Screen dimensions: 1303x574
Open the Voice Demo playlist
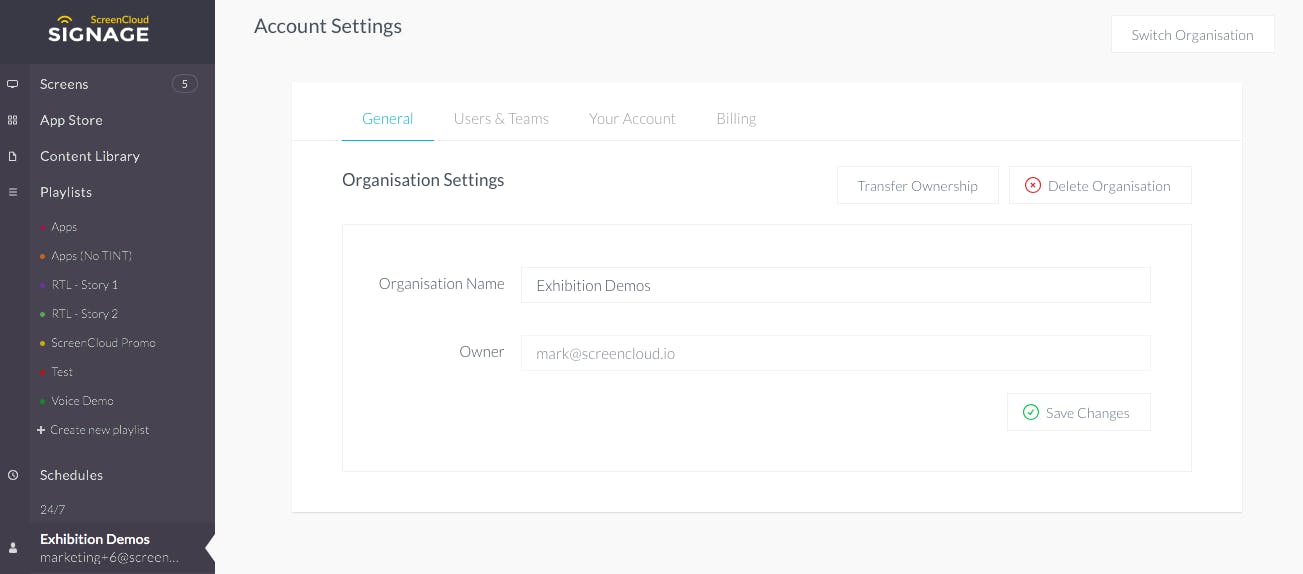point(82,401)
